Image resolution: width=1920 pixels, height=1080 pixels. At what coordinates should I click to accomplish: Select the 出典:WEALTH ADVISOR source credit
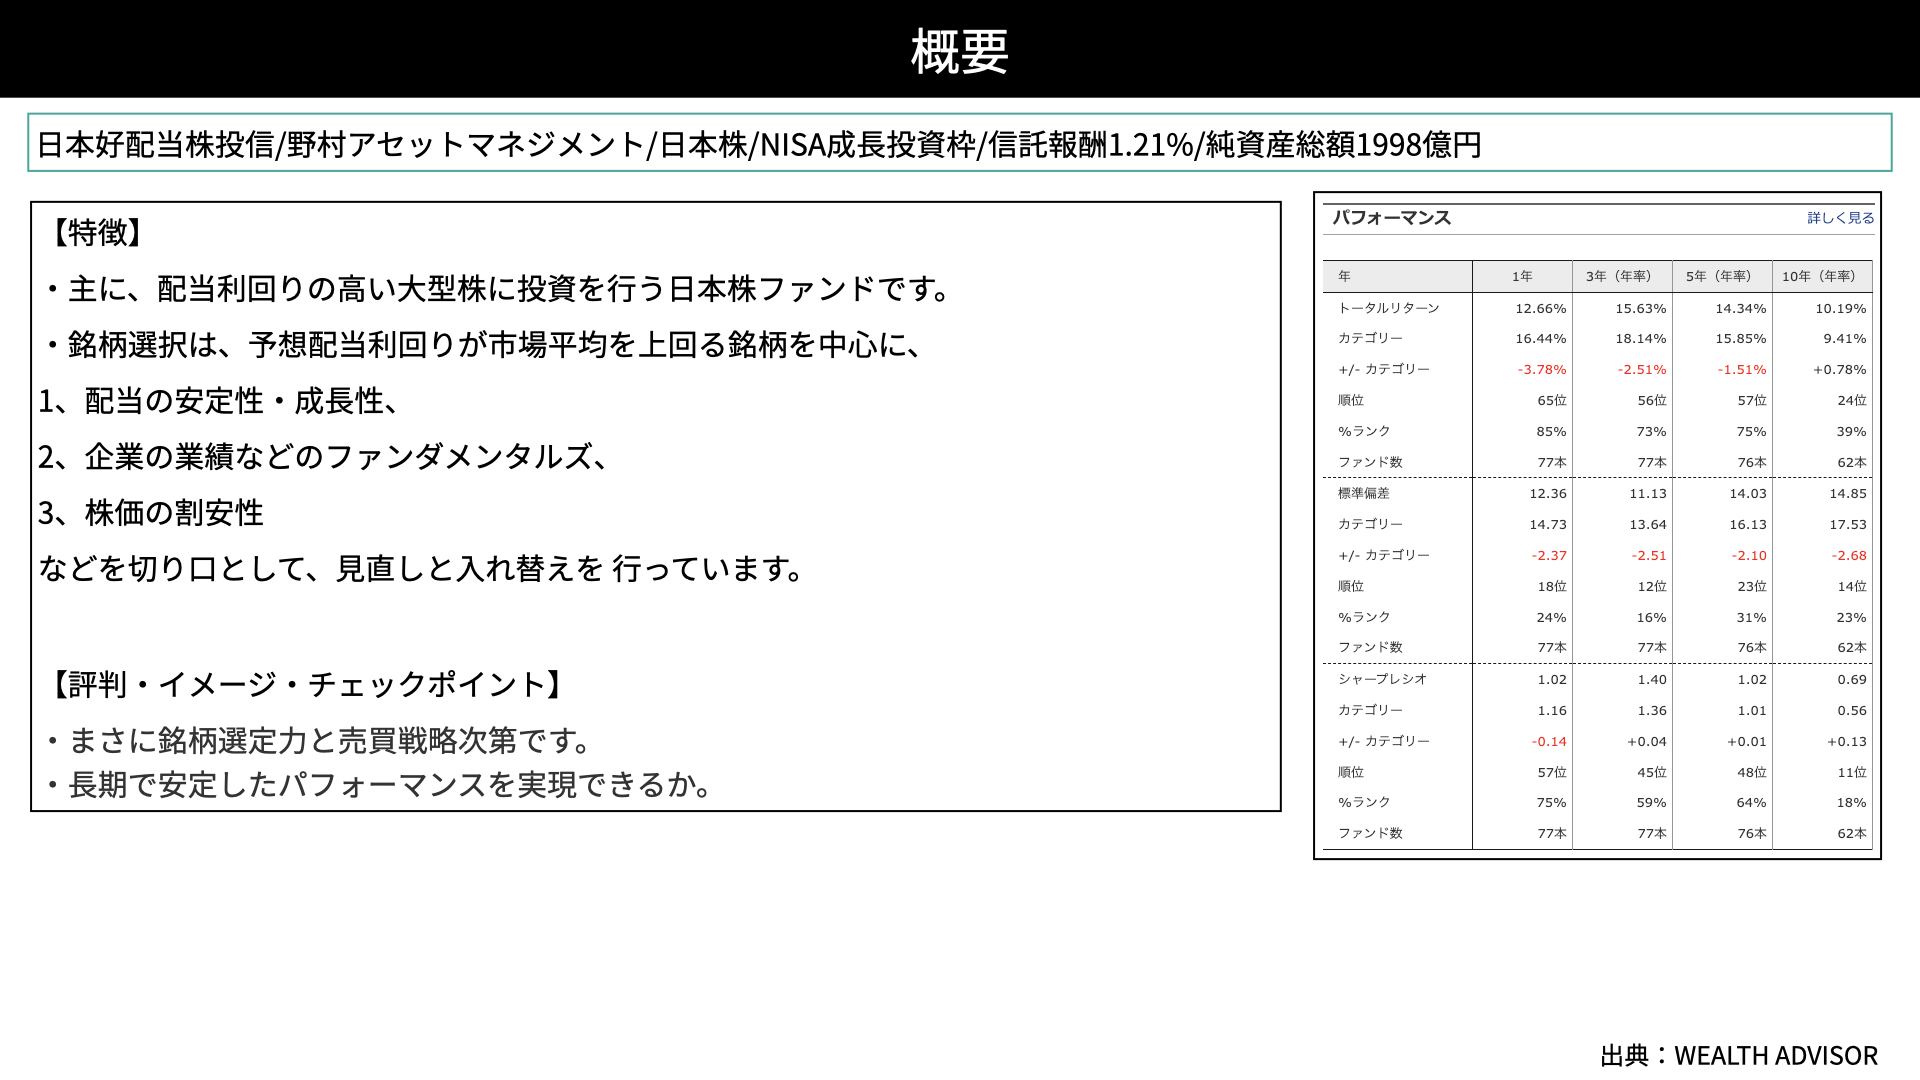click(x=1739, y=1056)
